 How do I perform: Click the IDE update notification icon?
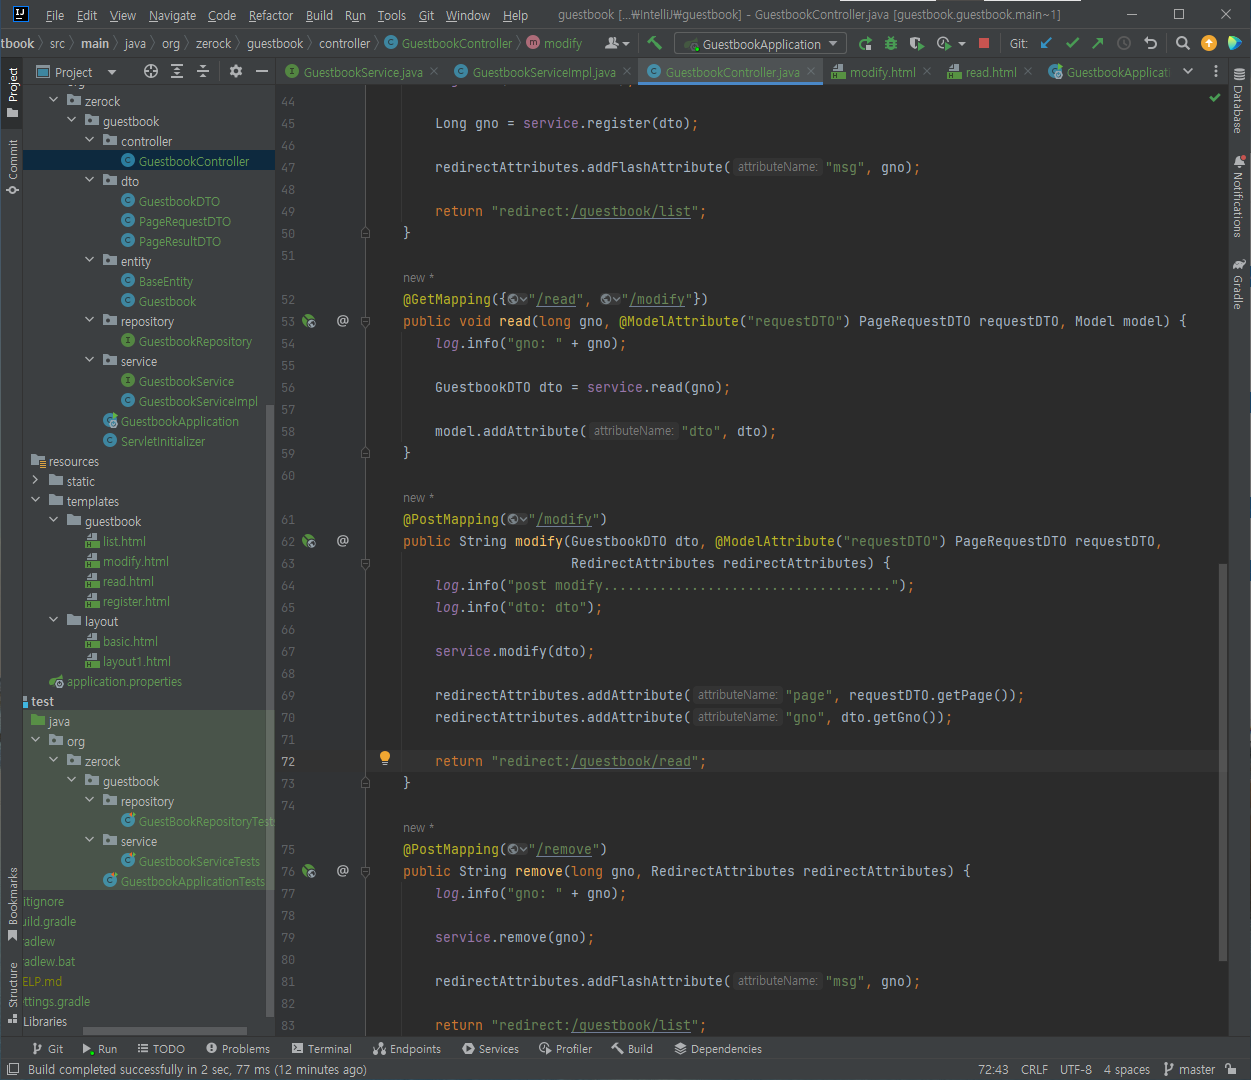pos(1208,43)
